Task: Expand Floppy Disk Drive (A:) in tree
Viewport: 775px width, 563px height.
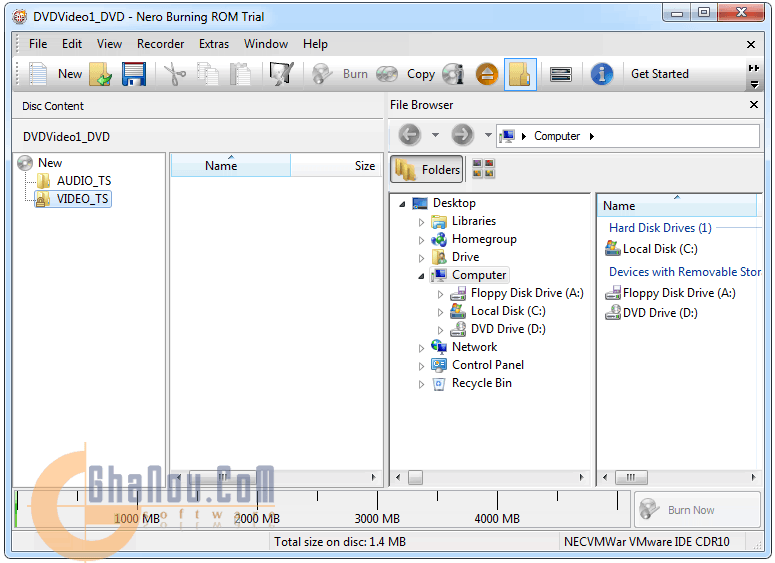Action: (x=440, y=295)
